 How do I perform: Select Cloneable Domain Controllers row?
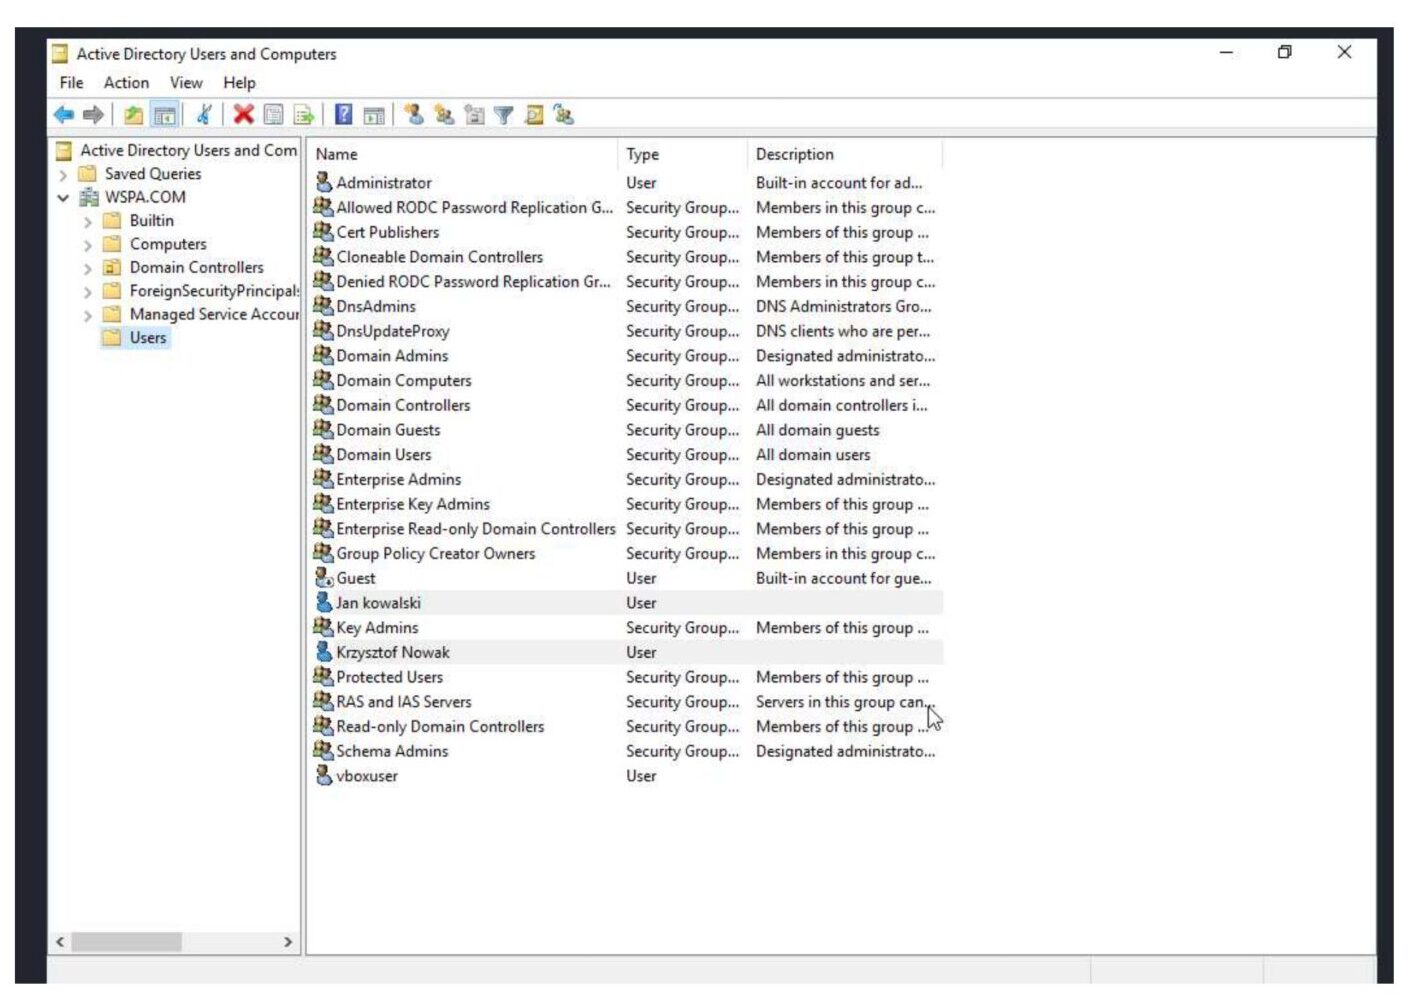tap(627, 257)
